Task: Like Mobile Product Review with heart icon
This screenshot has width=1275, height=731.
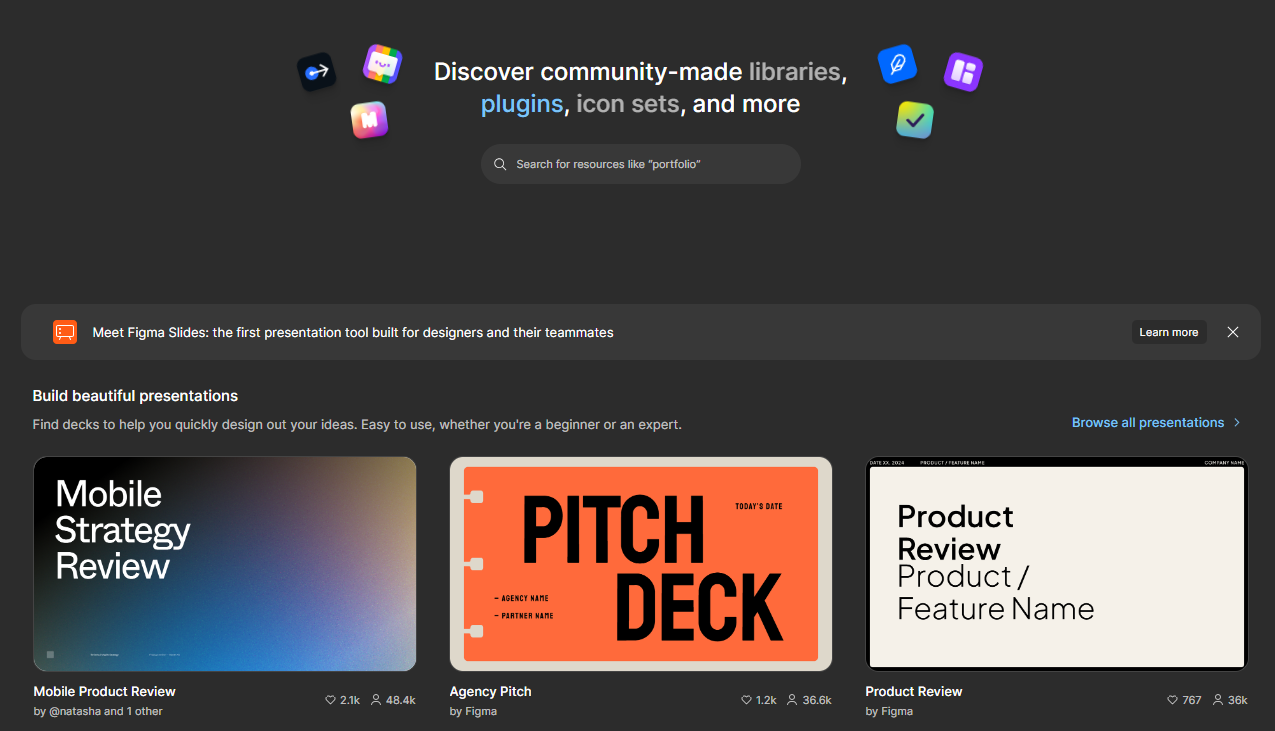Action: point(331,700)
